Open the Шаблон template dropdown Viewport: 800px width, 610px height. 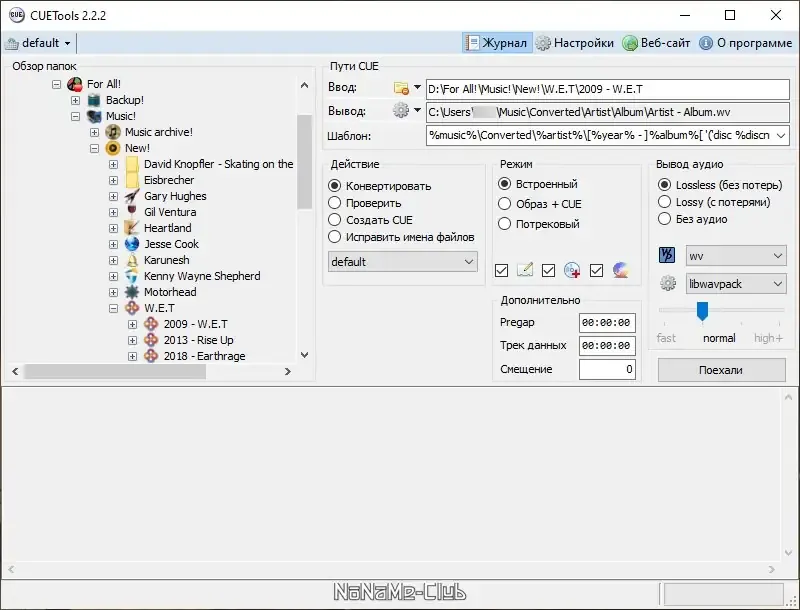click(x=781, y=136)
